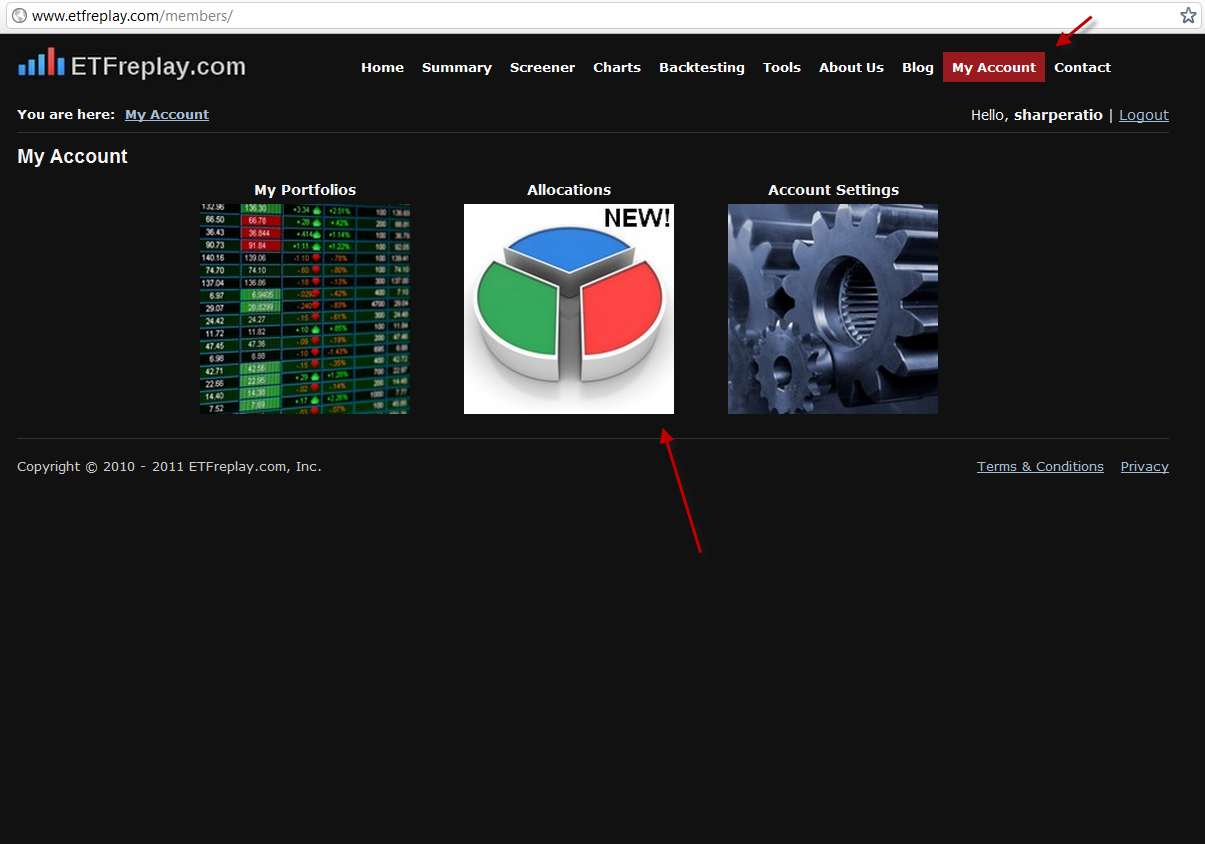The width and height of the screenshot is (1205, 844).
Task: Select Charts in the navigation bar
Action: coord(617,67)
